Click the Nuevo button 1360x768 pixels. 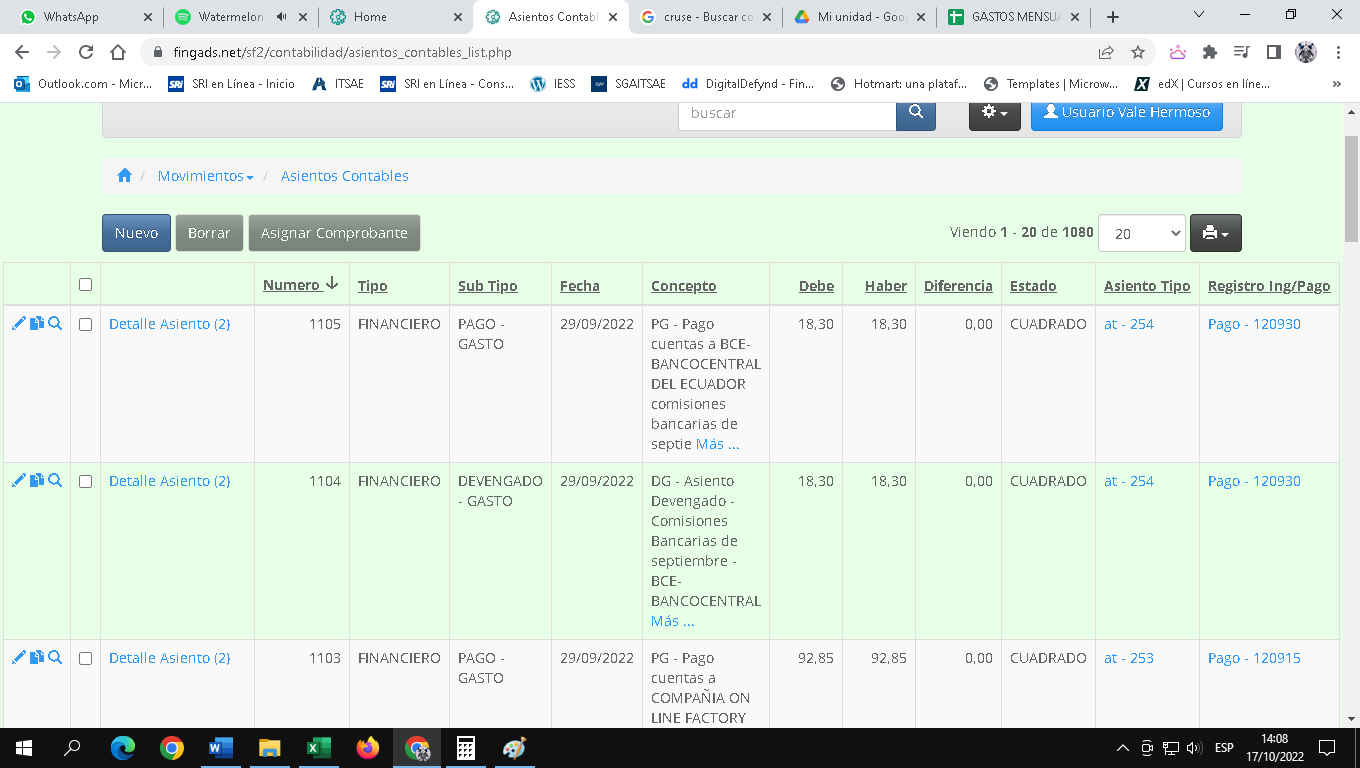click(x=136, y=233)
